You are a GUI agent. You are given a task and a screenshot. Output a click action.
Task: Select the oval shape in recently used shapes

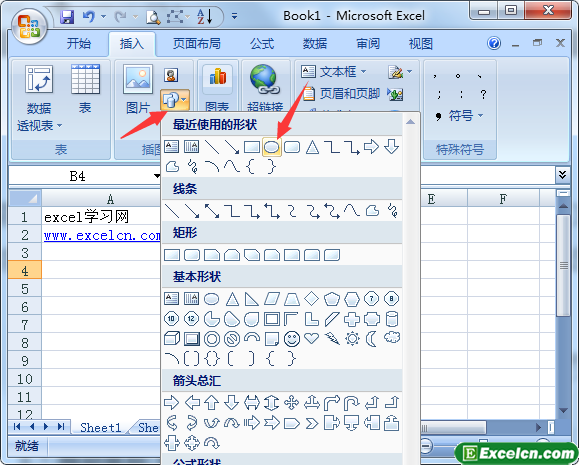click(272, 147)
